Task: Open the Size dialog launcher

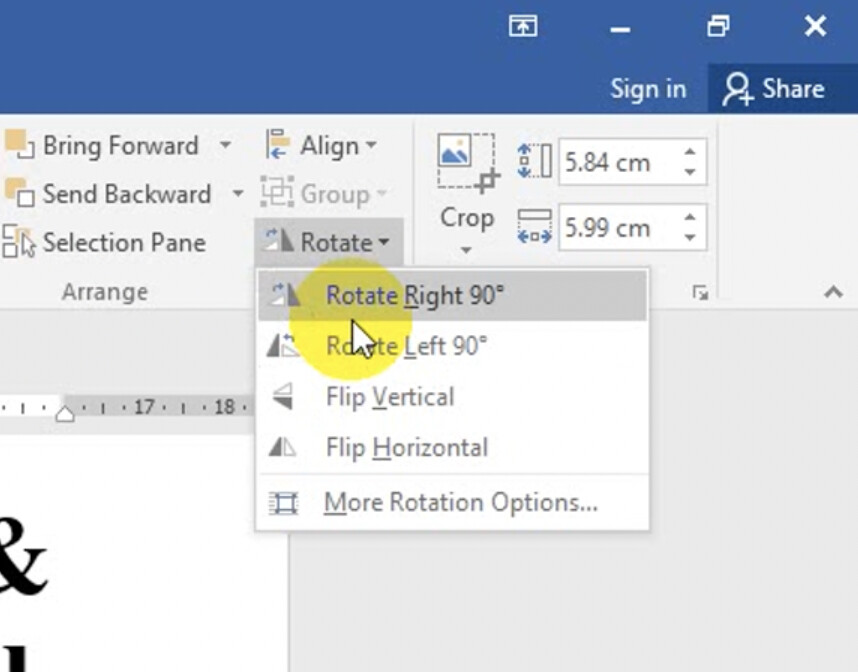Action: coord(700,293)
